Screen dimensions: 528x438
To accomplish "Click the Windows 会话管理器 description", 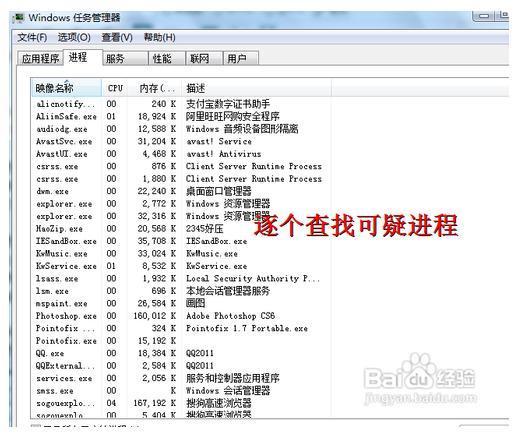I will click(x=228, y=391).
